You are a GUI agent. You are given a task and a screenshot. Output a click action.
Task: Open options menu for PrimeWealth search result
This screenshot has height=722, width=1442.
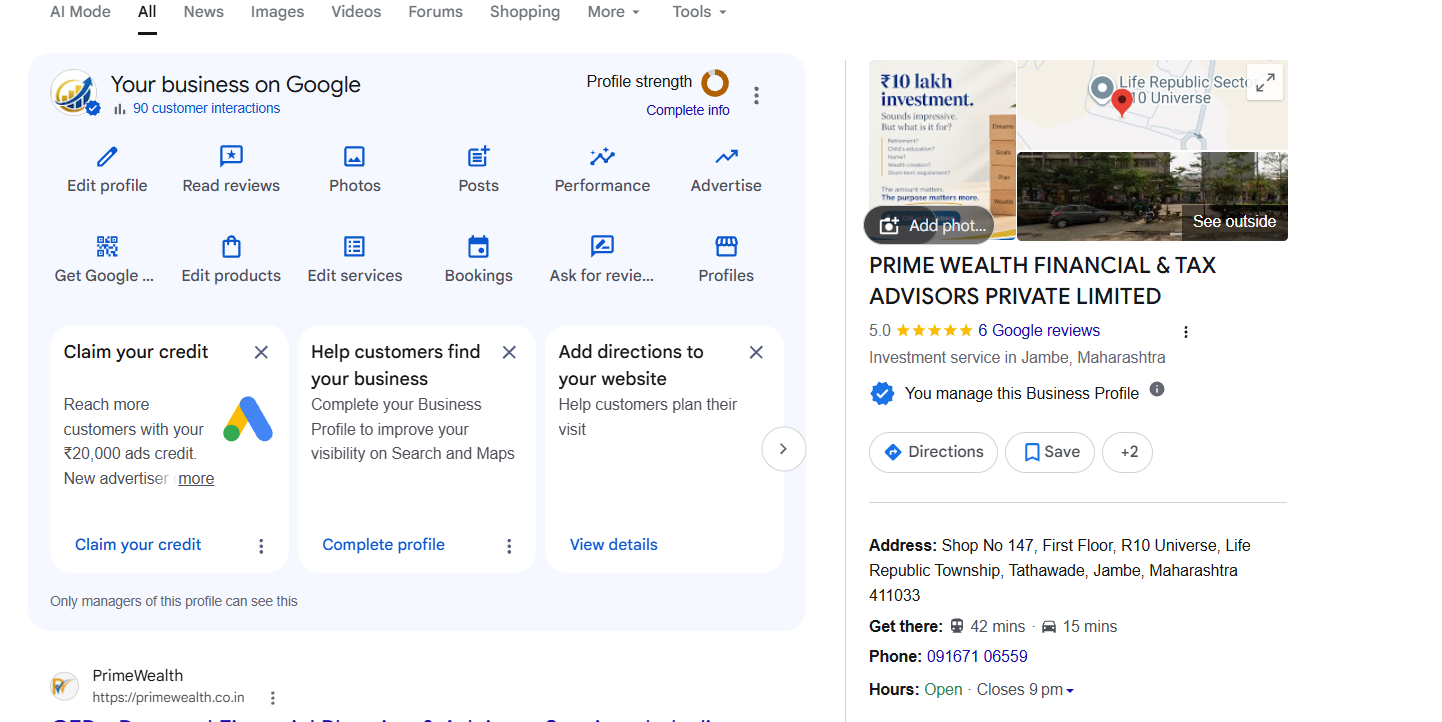click(x=272, y=698)
